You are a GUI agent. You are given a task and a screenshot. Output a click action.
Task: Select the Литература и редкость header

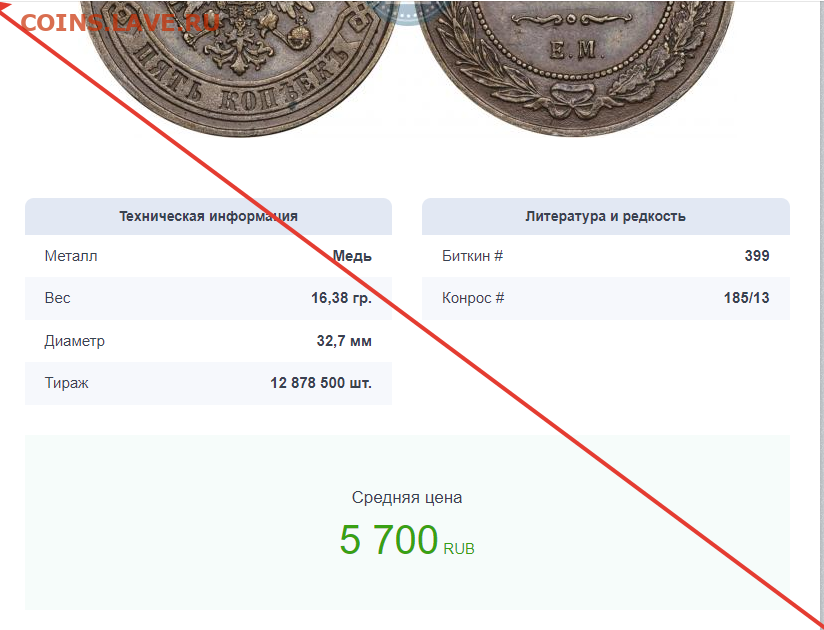pos(605,216)
